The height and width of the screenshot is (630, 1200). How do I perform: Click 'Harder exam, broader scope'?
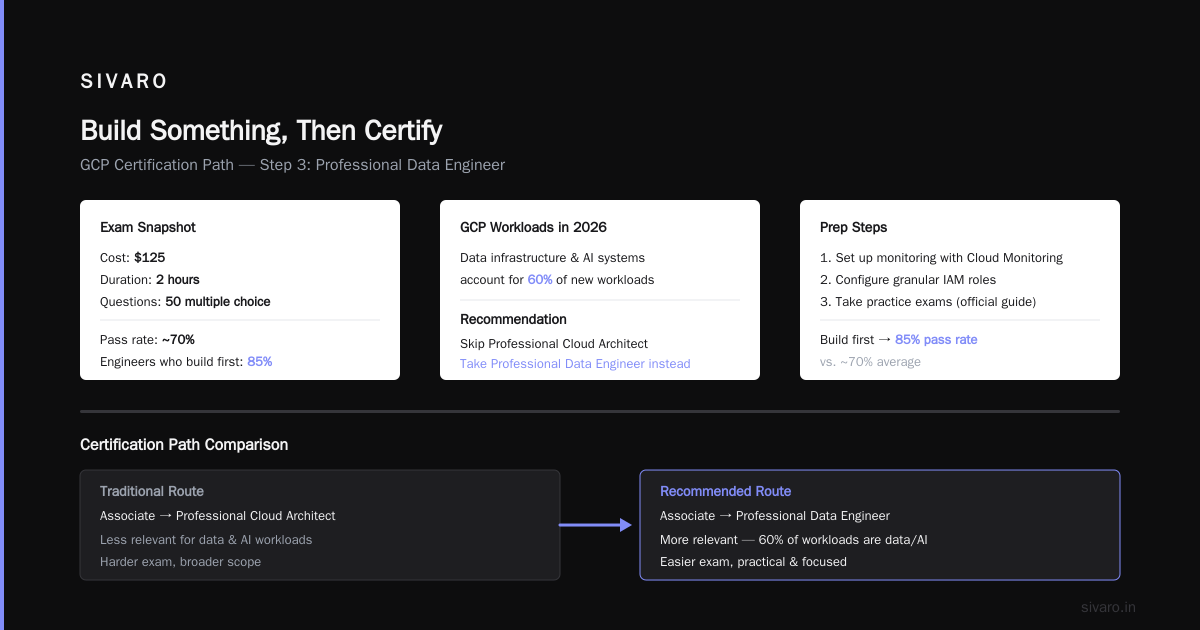(180, 561)
